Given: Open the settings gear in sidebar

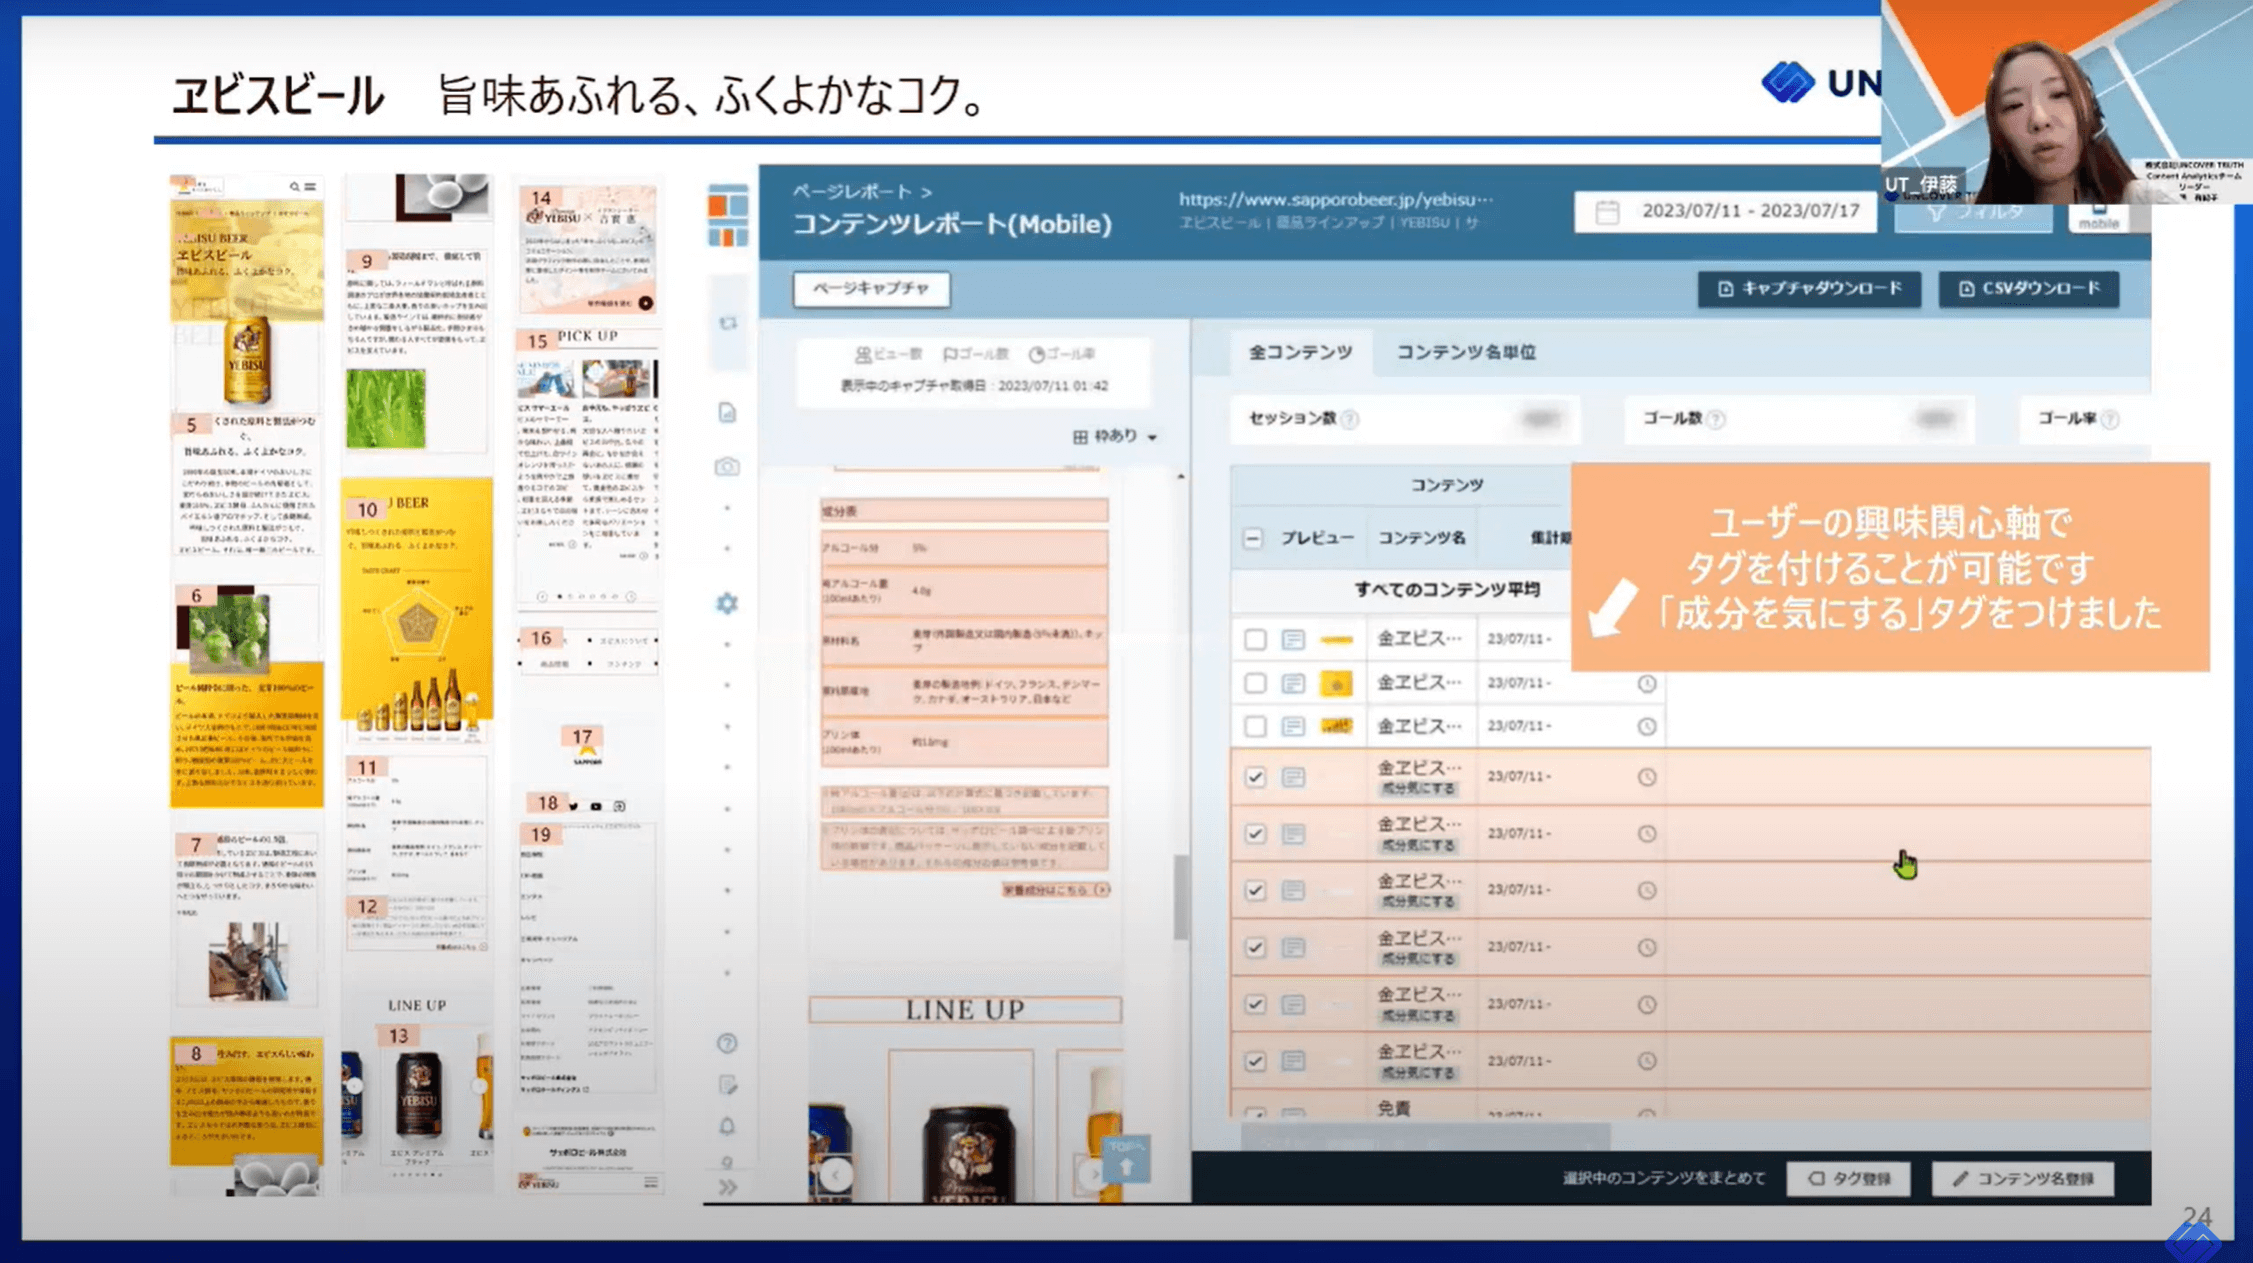Looking at the screenshot, I should pyautogui.click(x=727, y=603).
